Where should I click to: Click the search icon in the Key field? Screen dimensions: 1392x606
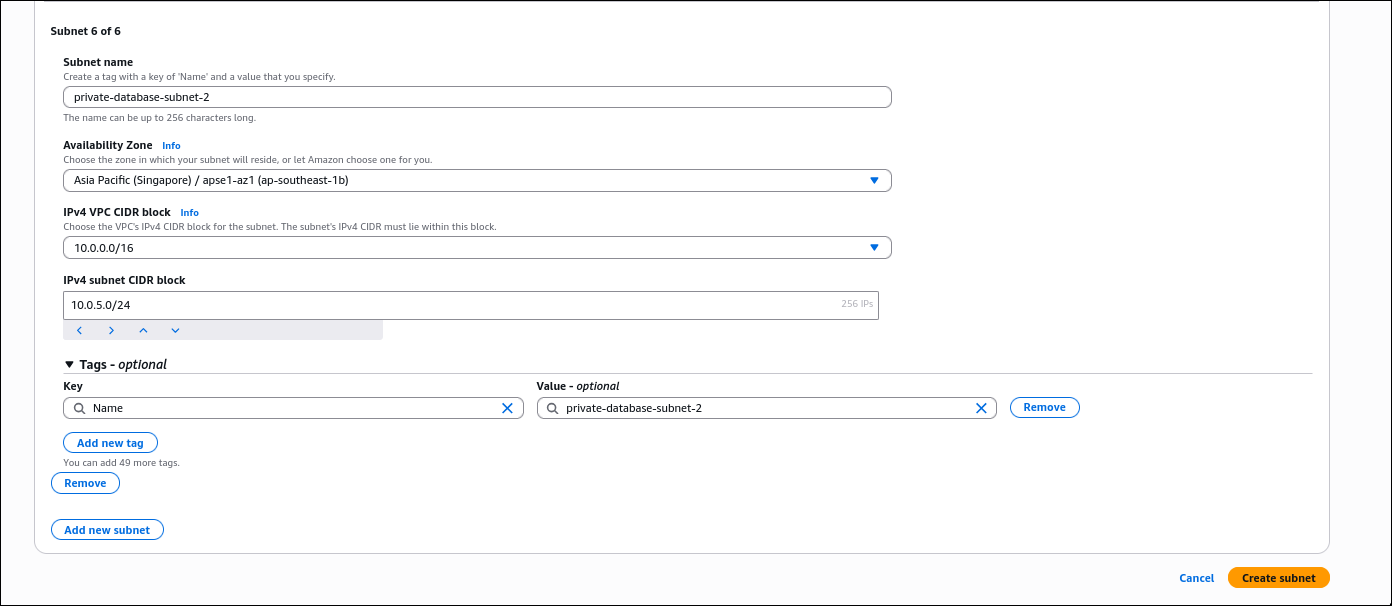click(x=77, y=408)
